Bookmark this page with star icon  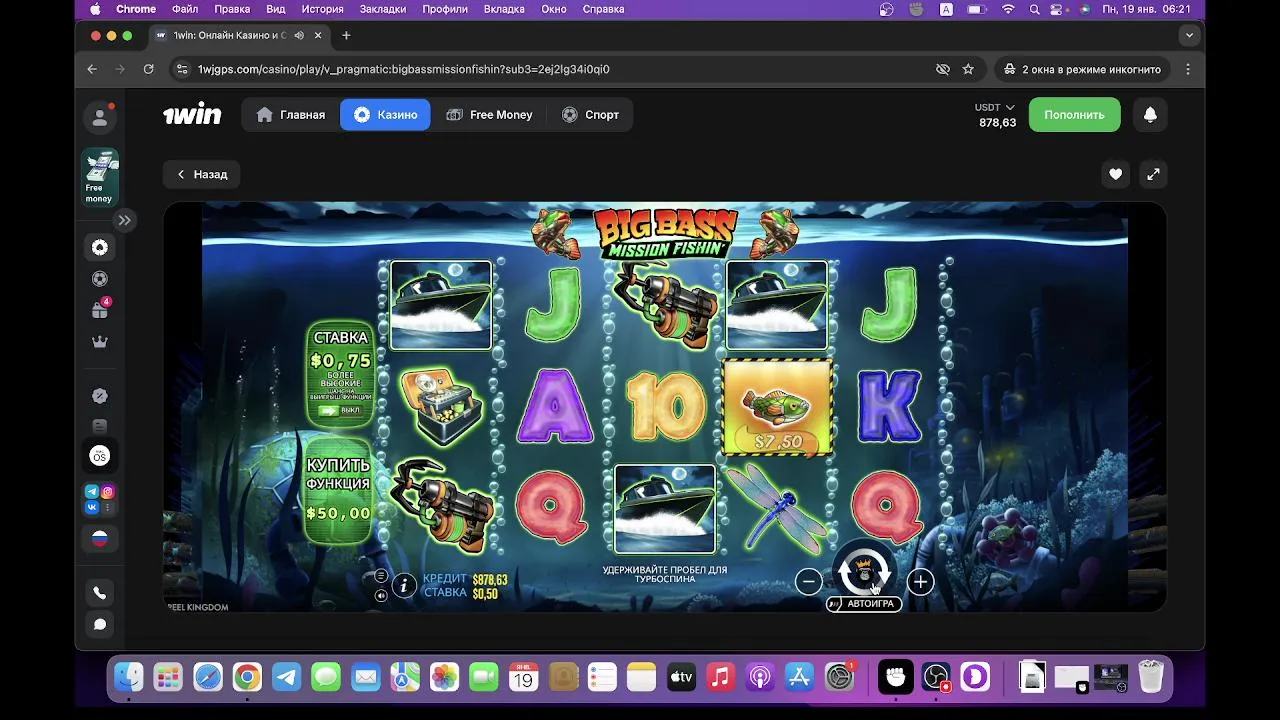click(968, 69)
